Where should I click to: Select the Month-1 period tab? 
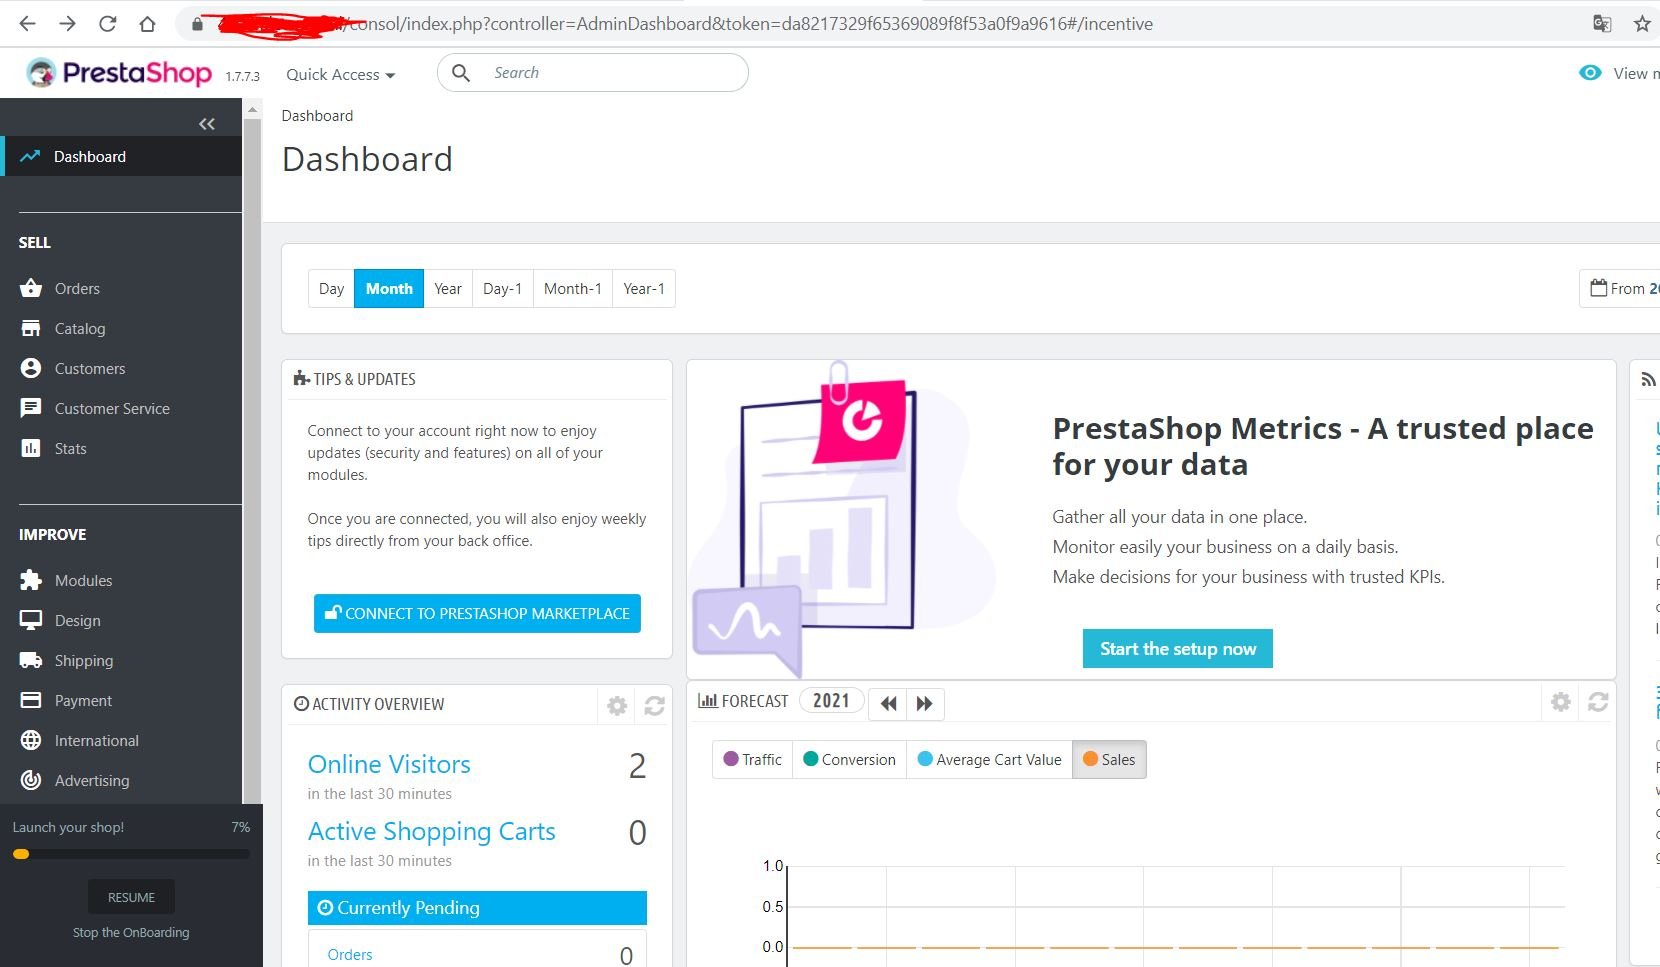572,288
